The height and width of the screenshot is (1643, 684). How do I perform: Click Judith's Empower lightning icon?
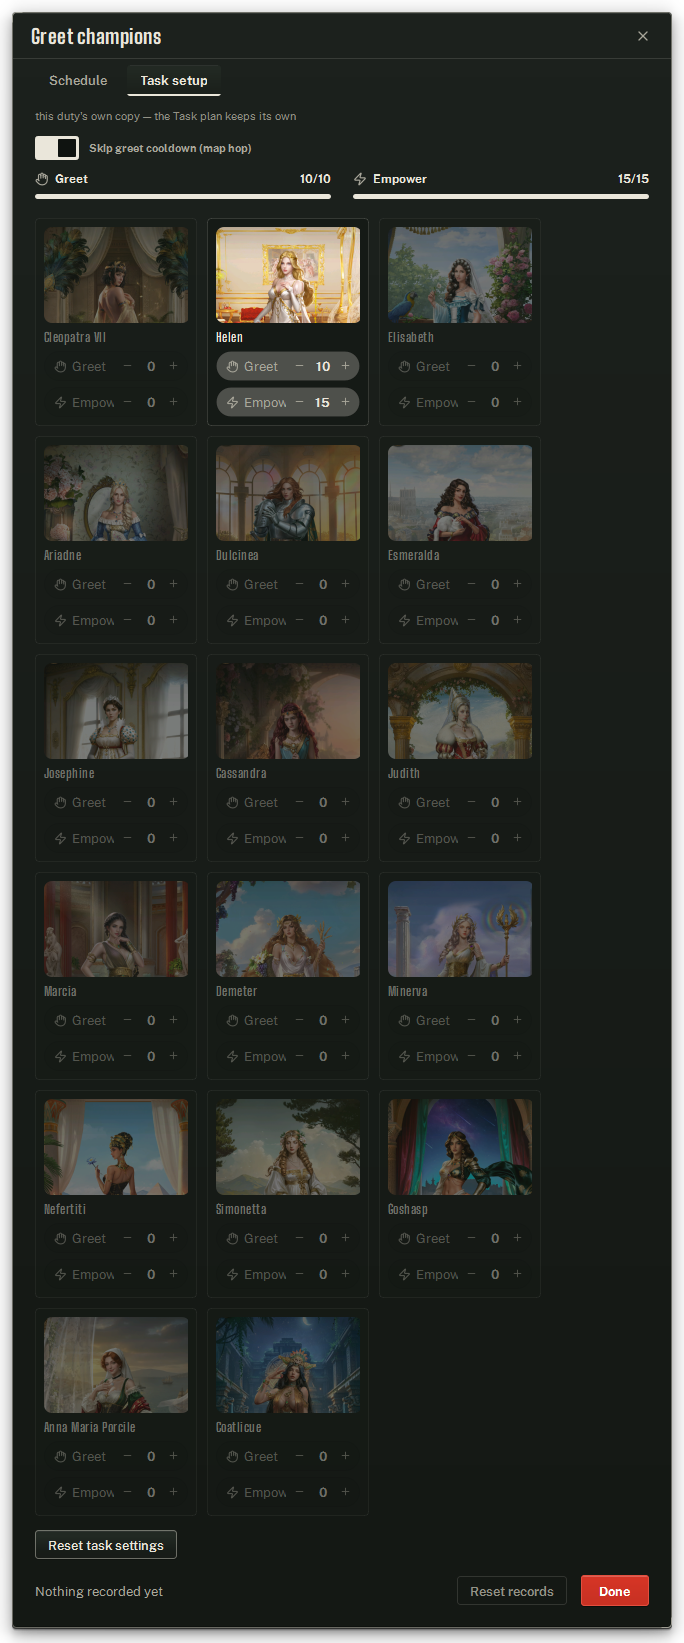click(405, 839)
